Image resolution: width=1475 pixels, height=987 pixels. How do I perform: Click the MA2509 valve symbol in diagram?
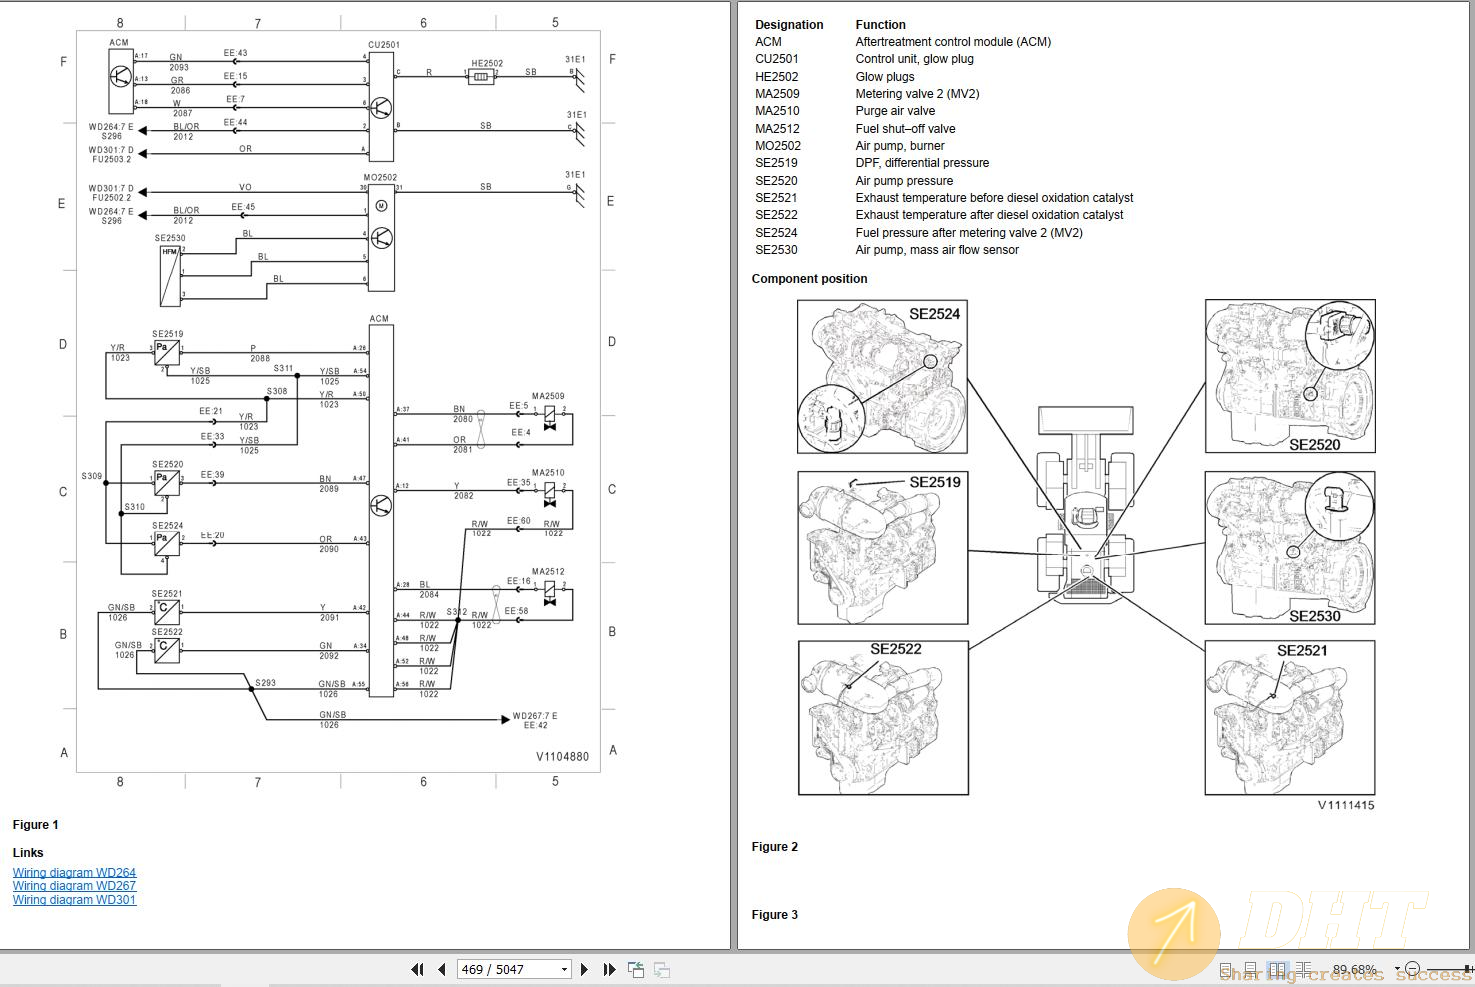coord(549,418)
